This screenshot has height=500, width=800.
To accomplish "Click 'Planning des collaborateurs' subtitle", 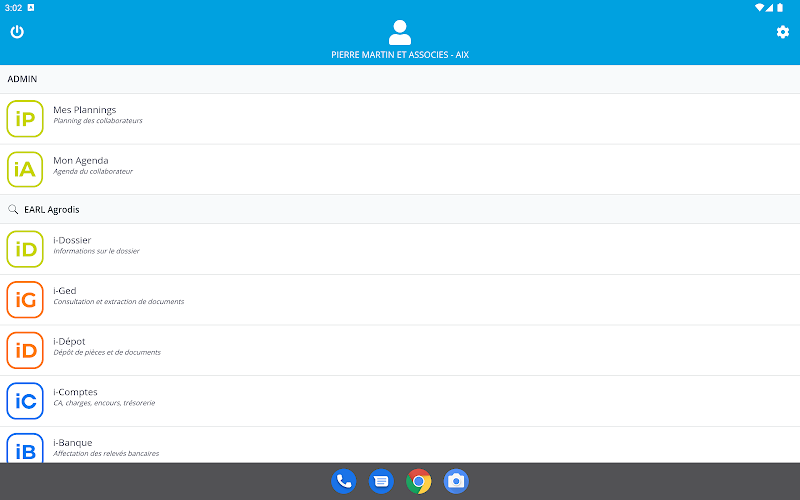I will pyautogui.click(x=98, y=121).
